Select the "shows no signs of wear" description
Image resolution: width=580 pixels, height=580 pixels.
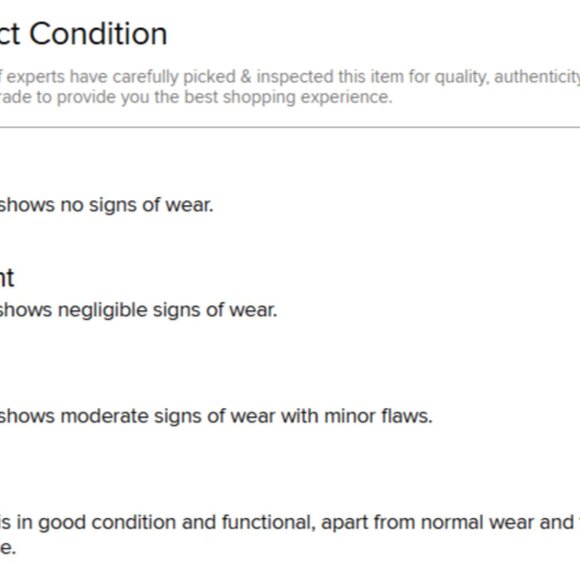pos(107,205)
